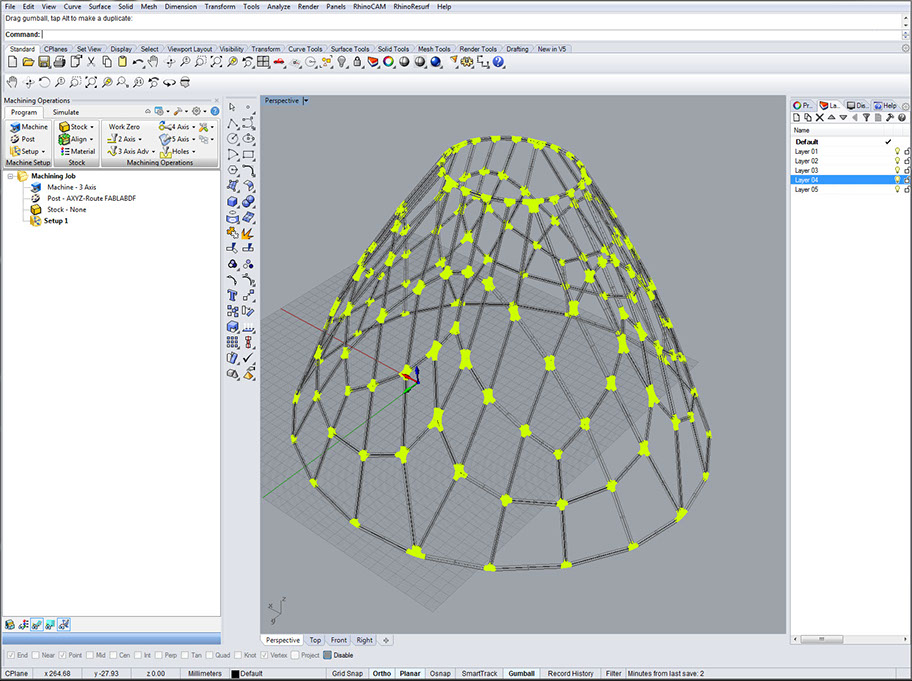The height and width of the screenshot is (681, 912).
Task: Select the Boolean Union spheres tool
Action: coord(248,201)
